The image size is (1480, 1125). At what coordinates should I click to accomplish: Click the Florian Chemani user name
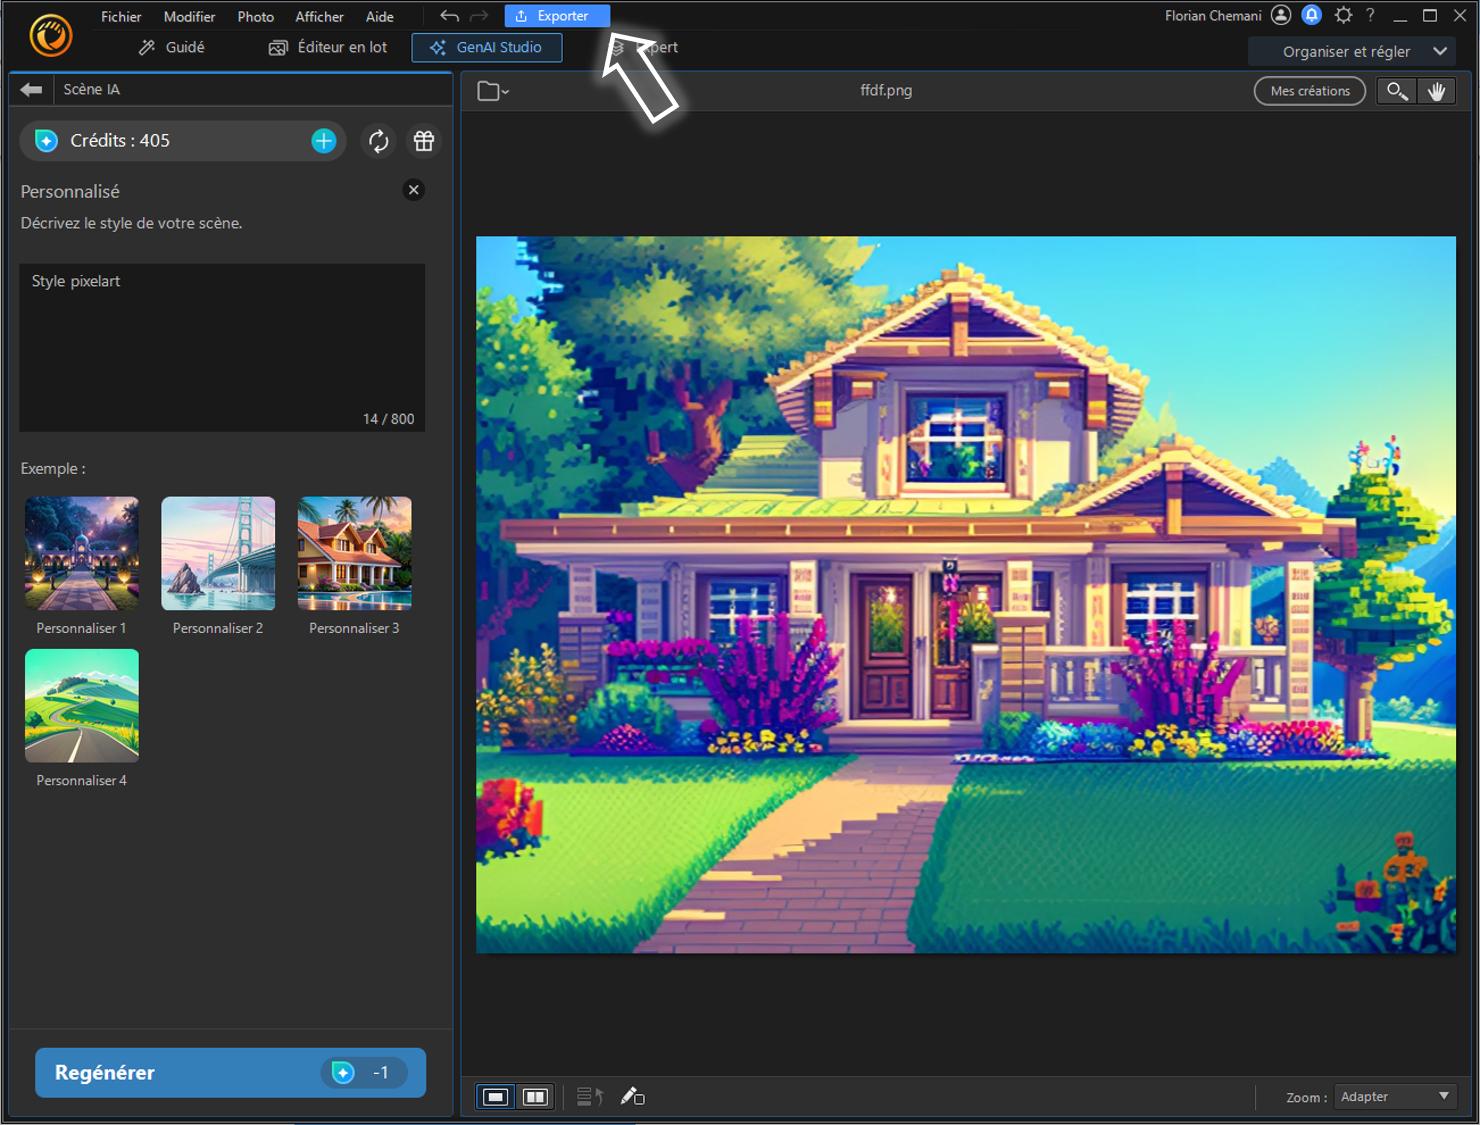[1213, 16]
